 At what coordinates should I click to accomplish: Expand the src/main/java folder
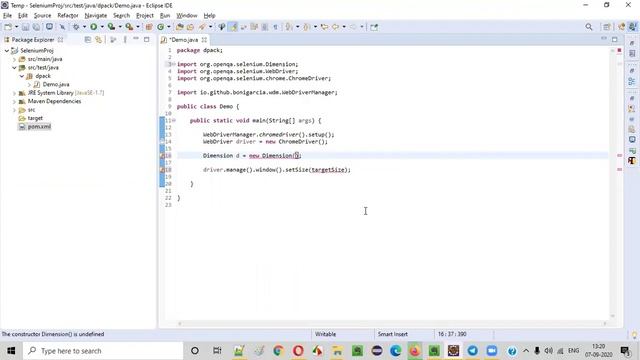tap(14, 59)
